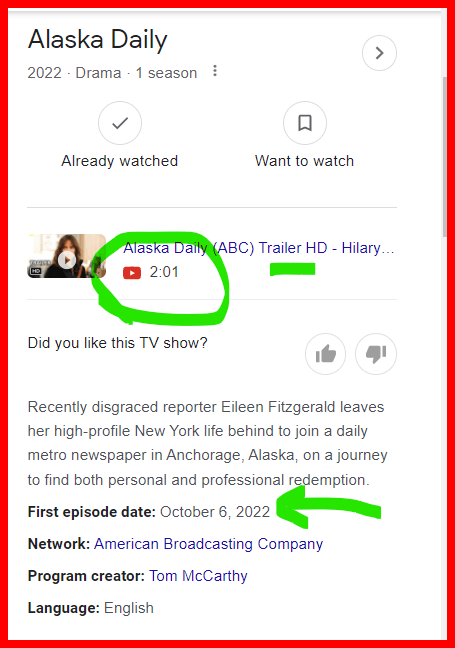Click the thumbs up like icon

tap(325, 354)
